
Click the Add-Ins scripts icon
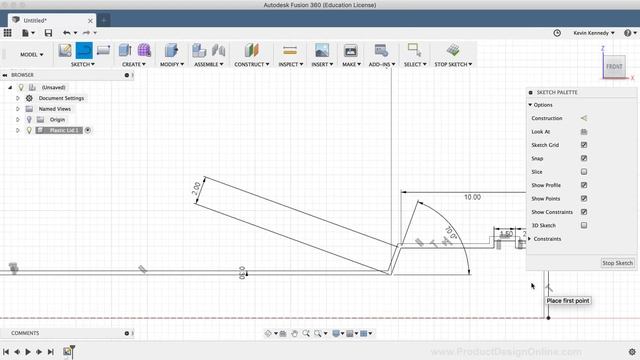[381, 50]
